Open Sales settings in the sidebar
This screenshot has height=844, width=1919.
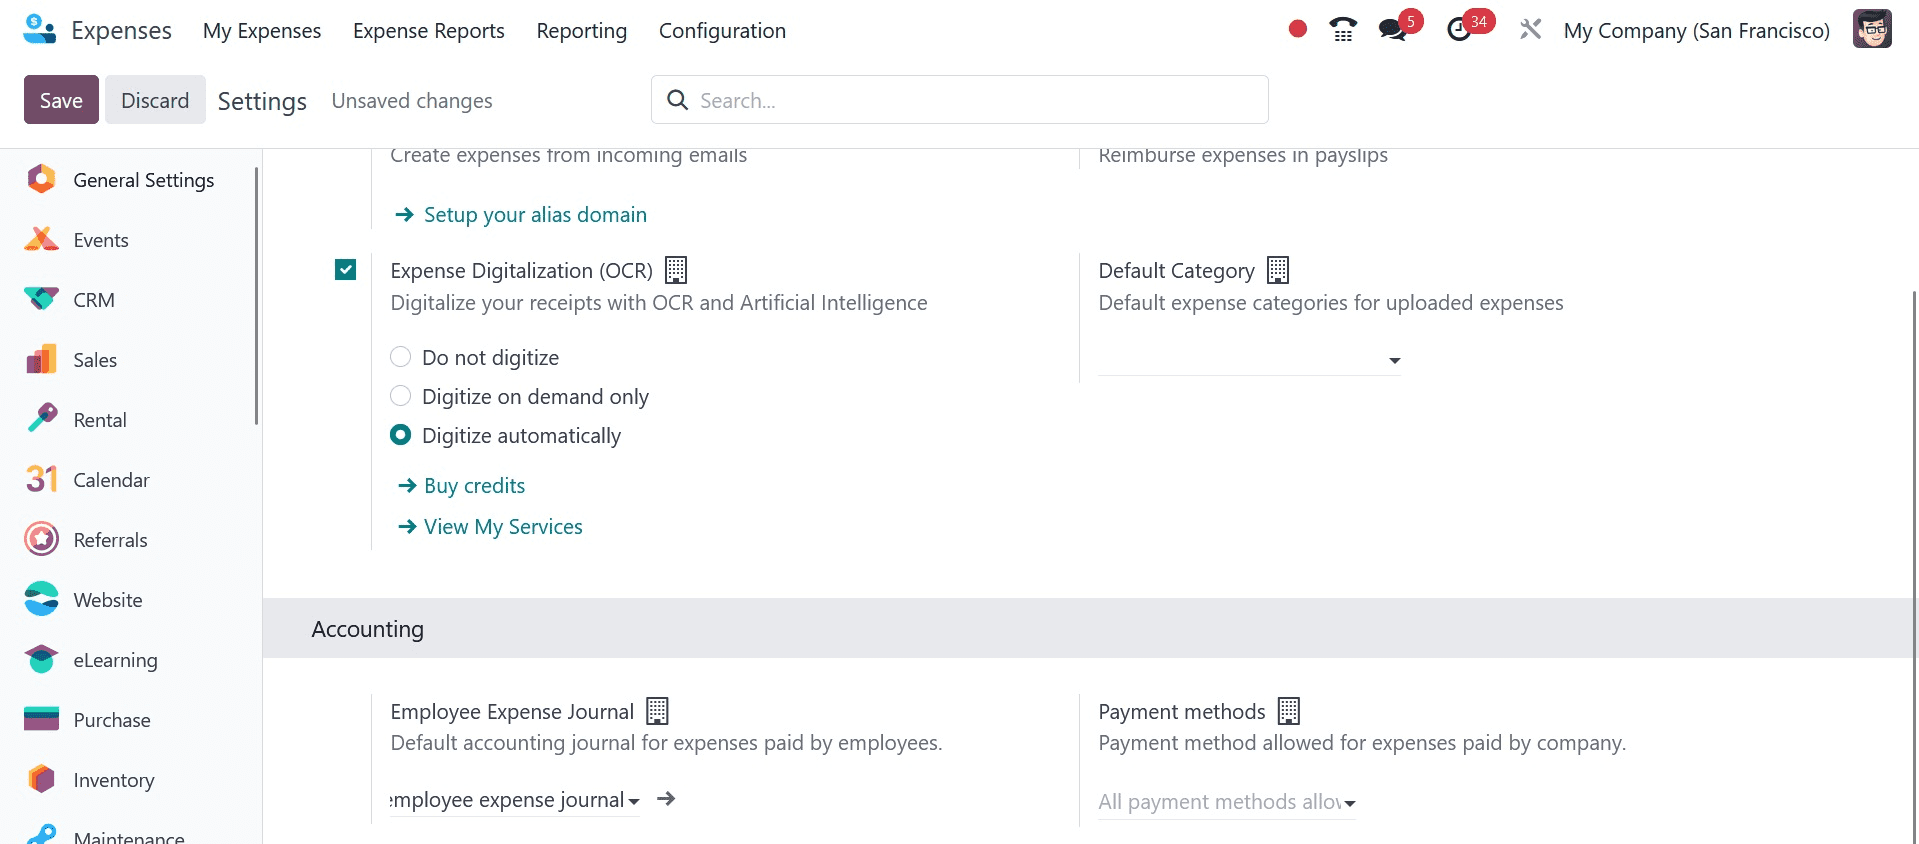point(130,360)
